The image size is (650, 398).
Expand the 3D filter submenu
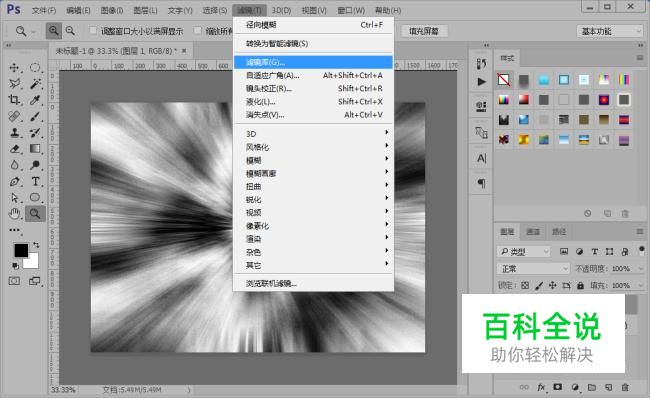313,133
